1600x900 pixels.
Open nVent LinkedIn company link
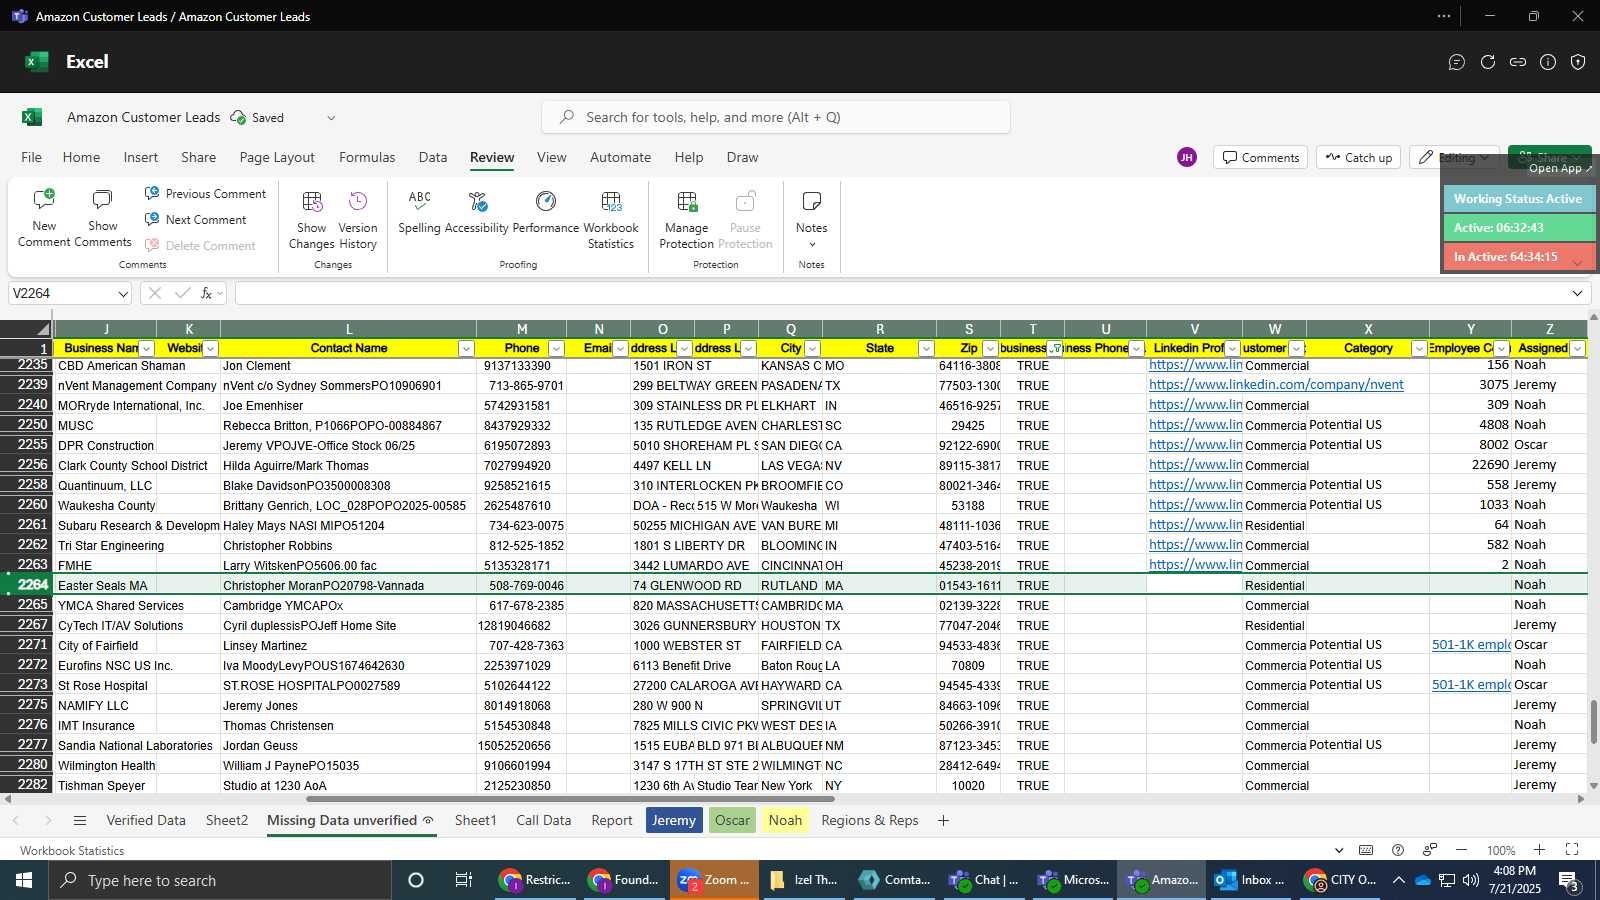(x=1276, y=385)
